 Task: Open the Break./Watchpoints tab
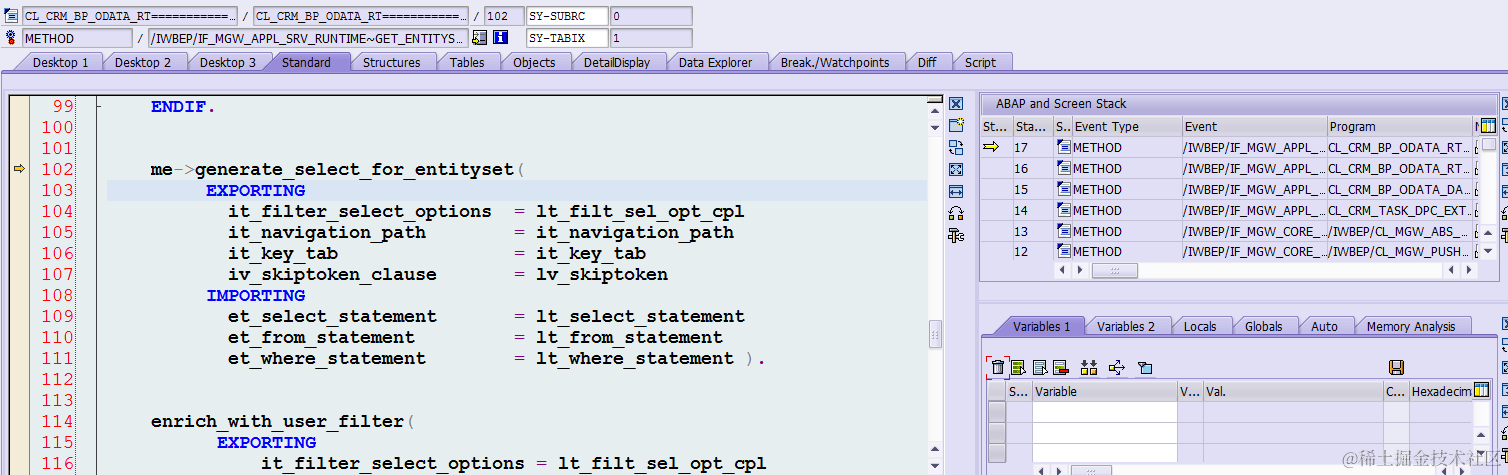tap(835, 62)
